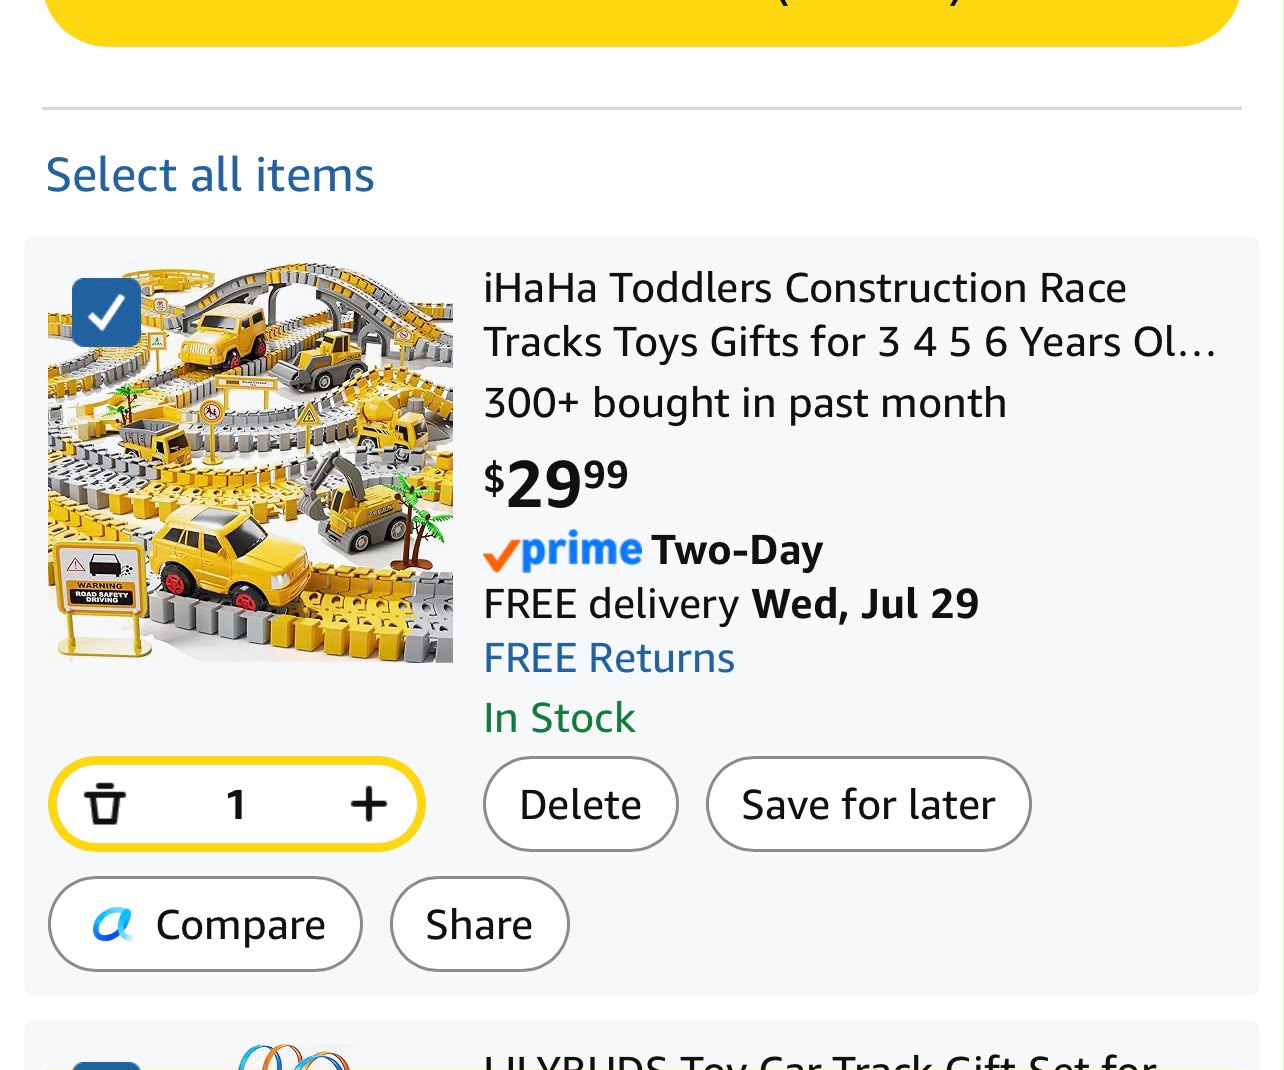Click Select all items link

pyautogui.click(x=210, y=175)
